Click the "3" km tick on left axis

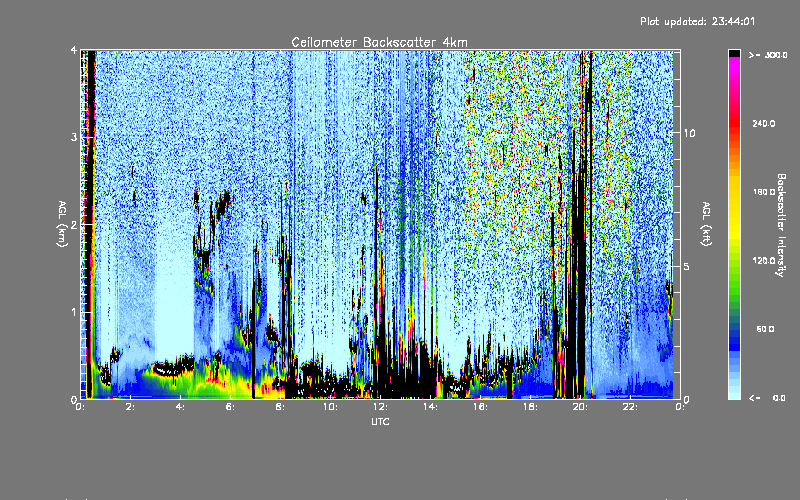point(74,138)
